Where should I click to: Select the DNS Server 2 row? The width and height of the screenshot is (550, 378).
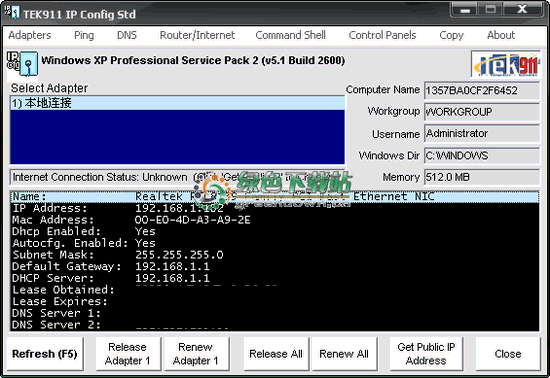(275, 325)
